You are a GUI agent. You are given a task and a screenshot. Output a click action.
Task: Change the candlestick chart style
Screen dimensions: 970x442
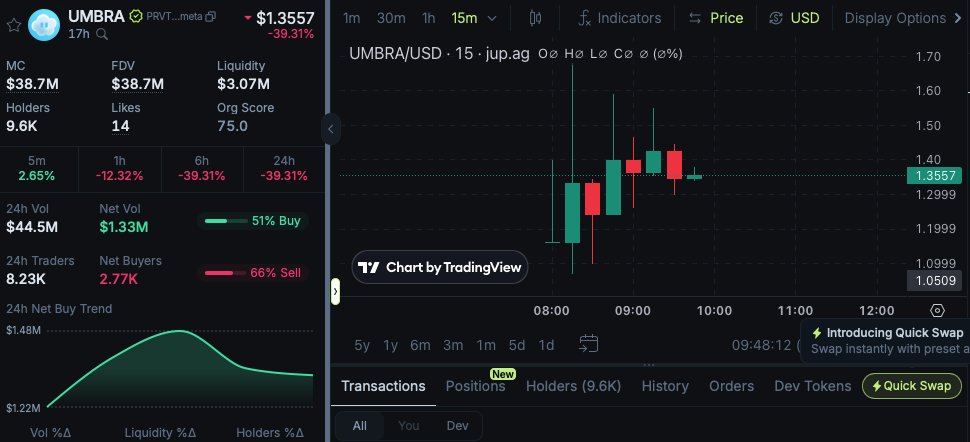[x=535, y=18]
